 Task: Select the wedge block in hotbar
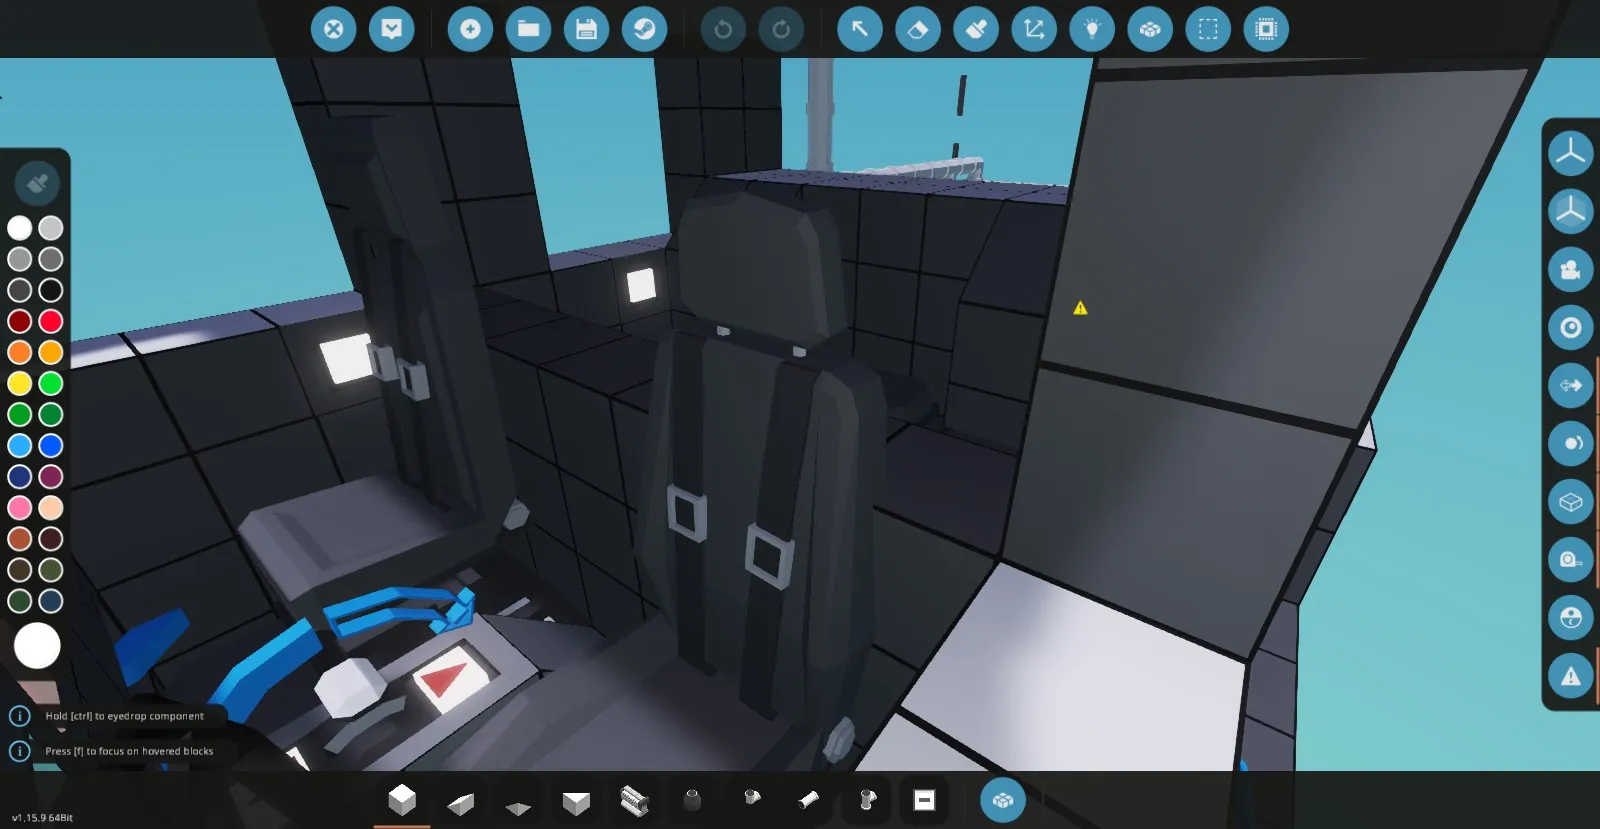(460, 802)
